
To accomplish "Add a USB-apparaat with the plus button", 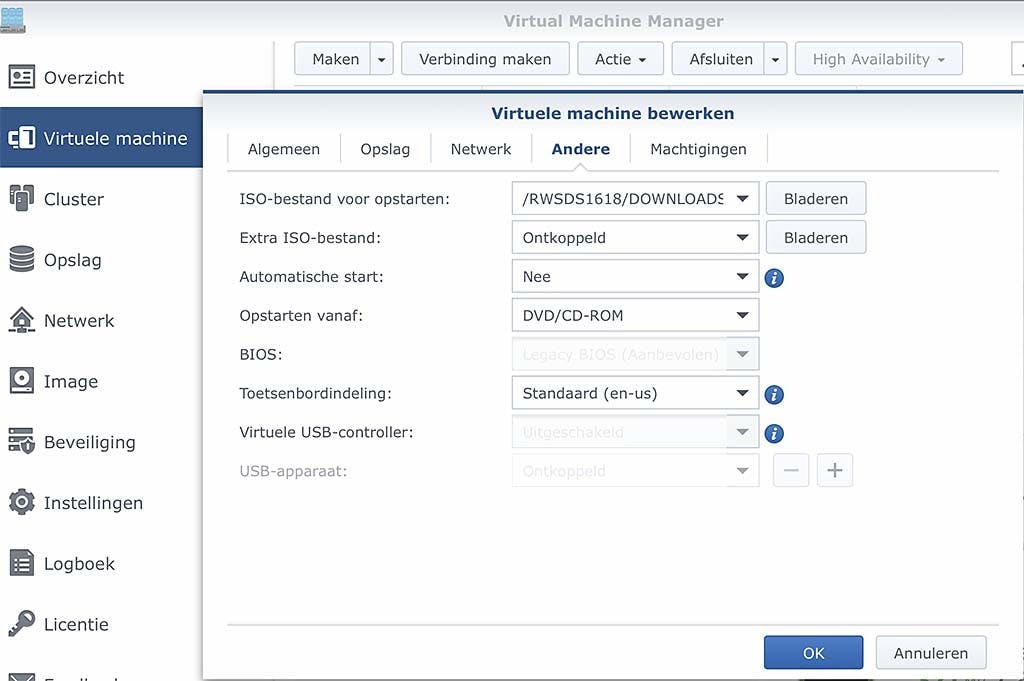I will pos(835,470).
